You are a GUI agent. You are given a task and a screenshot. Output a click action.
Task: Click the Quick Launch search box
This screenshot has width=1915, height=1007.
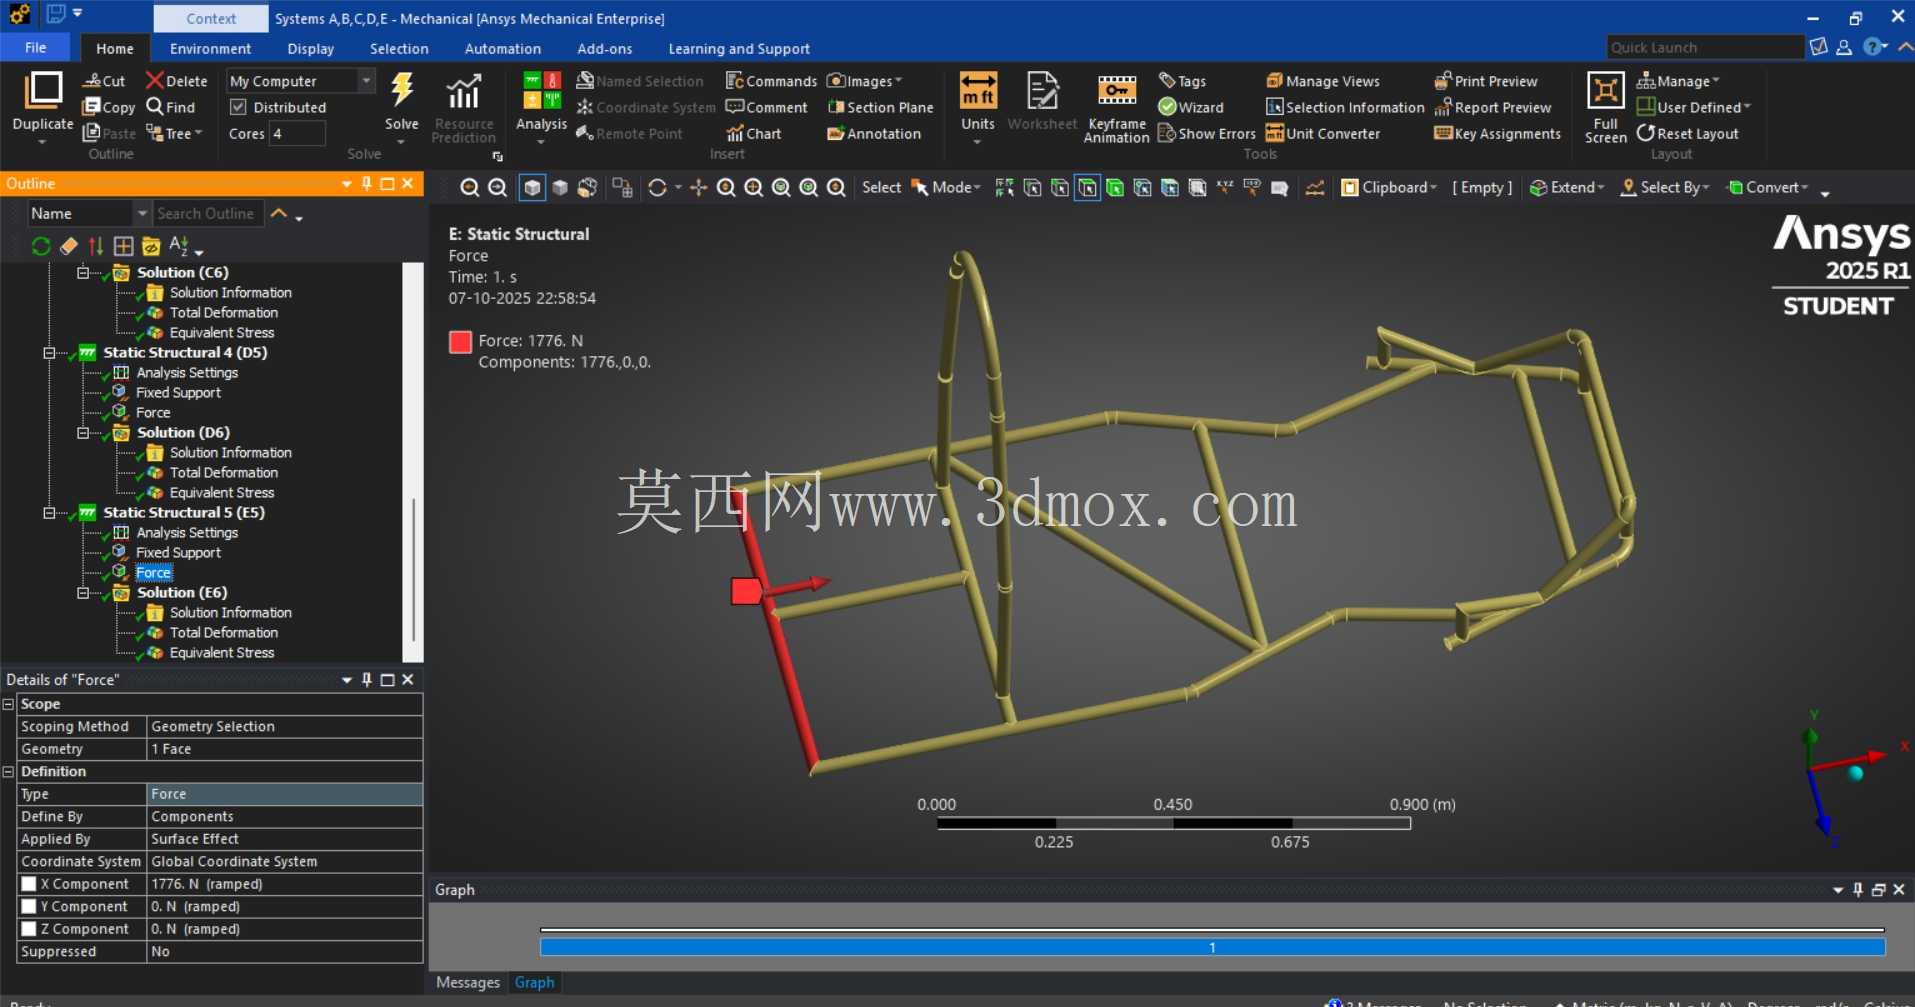1705,47
